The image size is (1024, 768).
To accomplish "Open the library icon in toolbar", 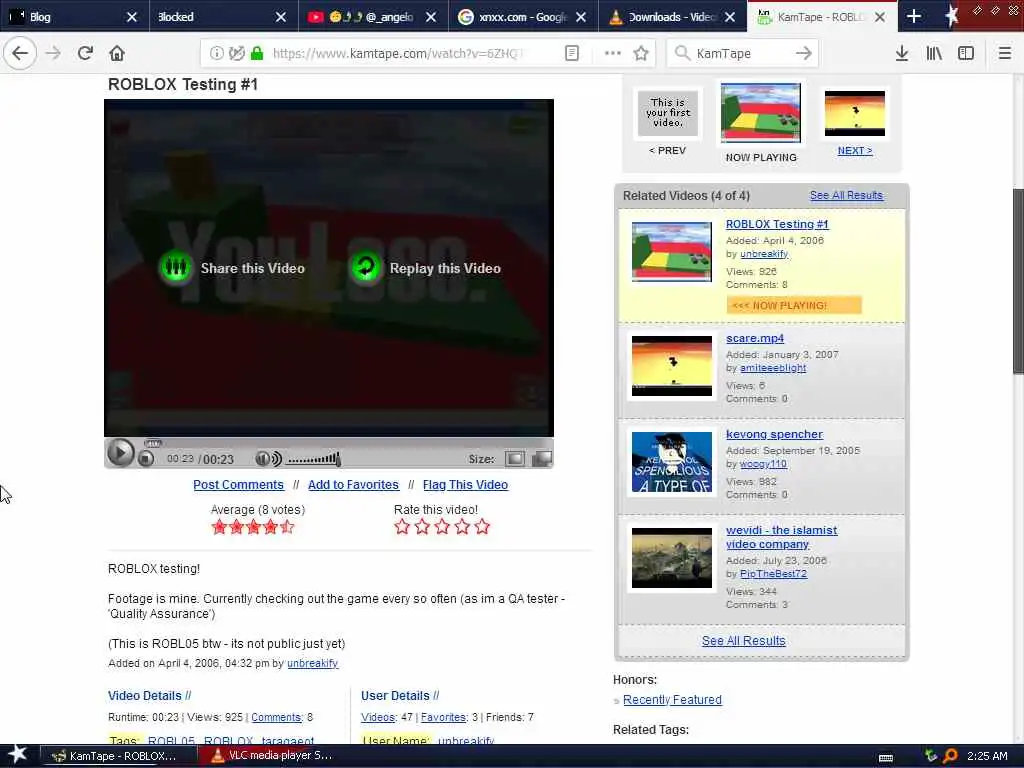I will 934,53.
